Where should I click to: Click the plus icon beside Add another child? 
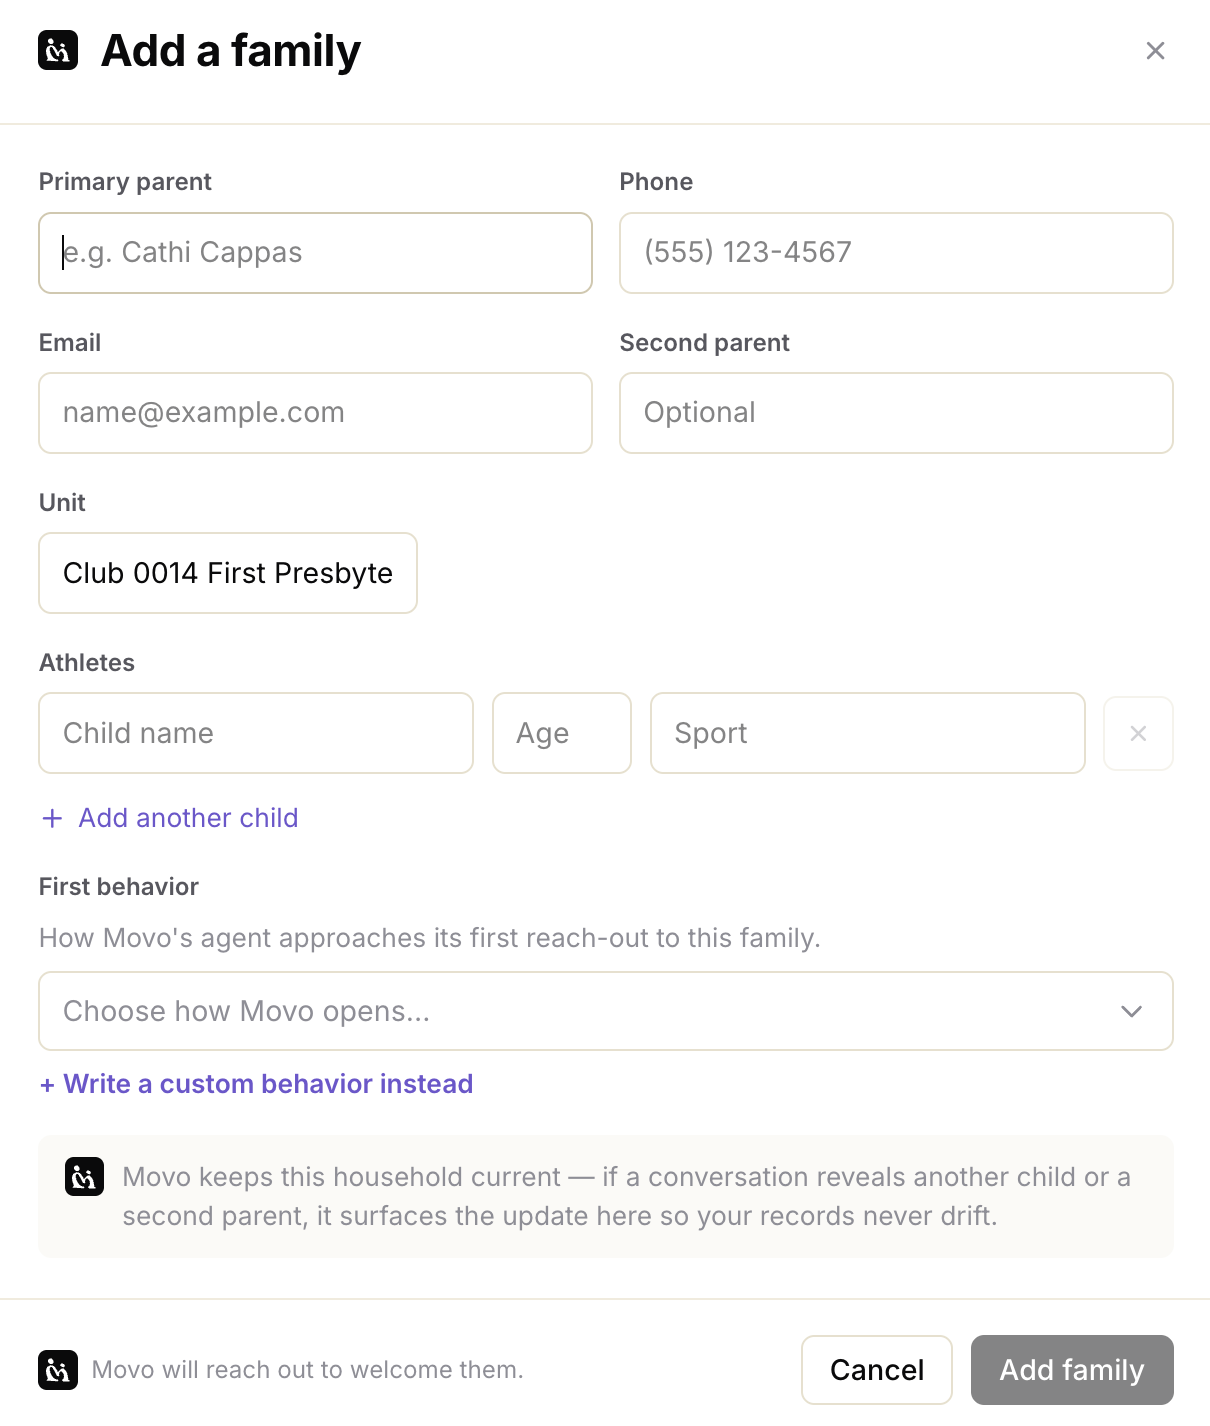tap(52, 818)
